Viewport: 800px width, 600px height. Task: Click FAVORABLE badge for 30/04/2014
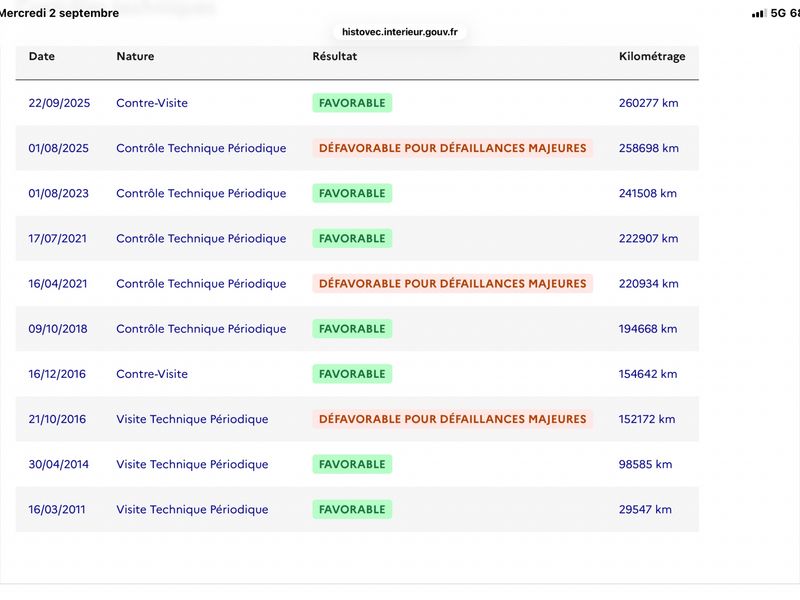click(x=352, y=464)
